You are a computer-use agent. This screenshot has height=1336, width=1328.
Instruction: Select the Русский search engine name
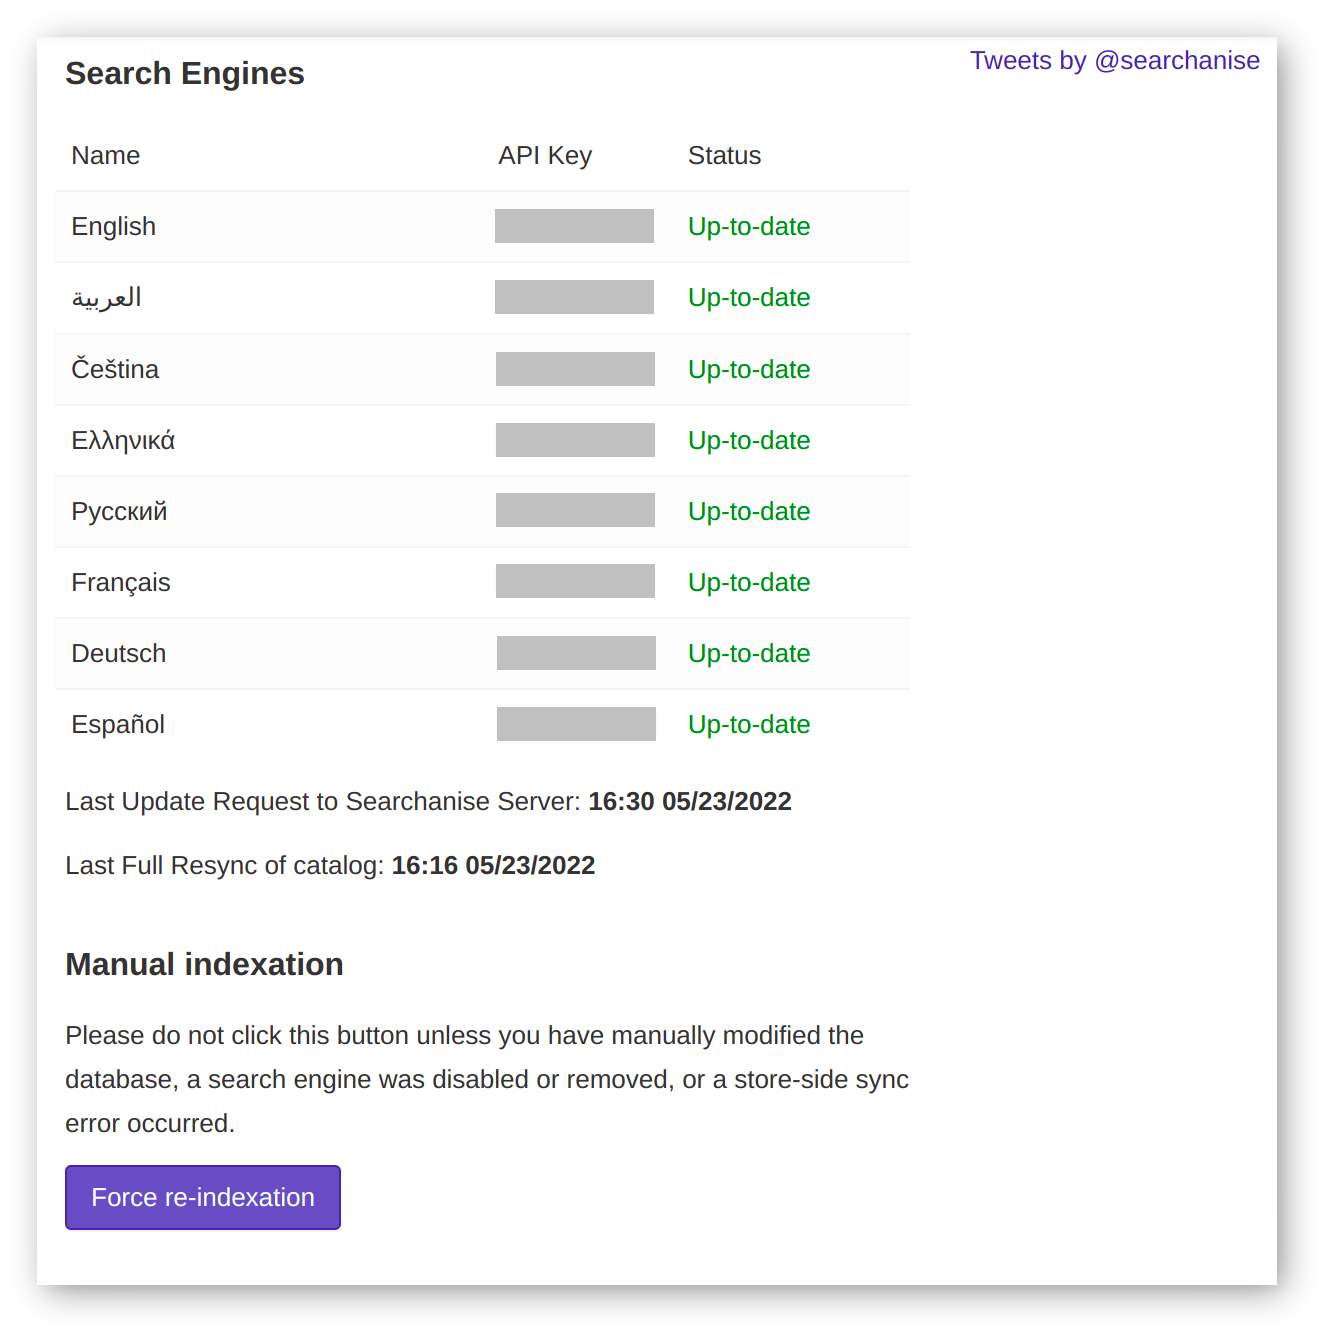tap(119, 512)
